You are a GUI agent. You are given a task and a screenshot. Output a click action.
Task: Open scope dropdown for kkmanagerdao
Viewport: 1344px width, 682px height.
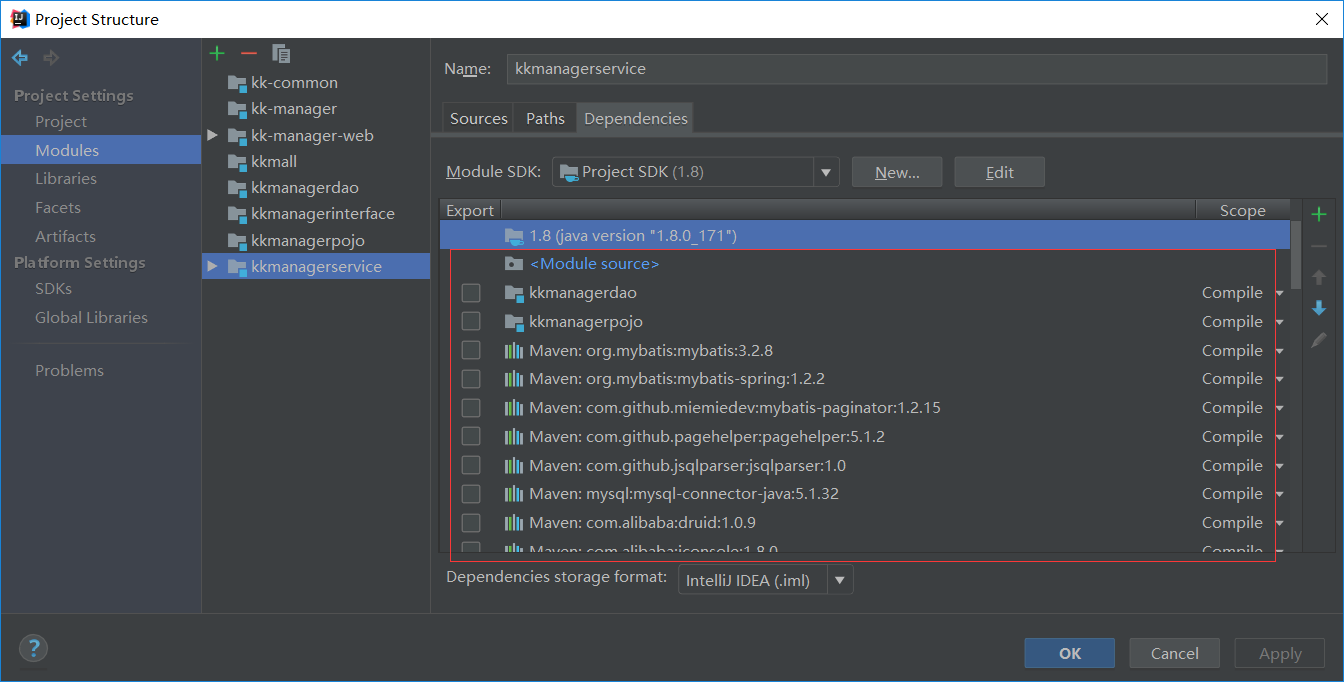(x=1279, y=294)
